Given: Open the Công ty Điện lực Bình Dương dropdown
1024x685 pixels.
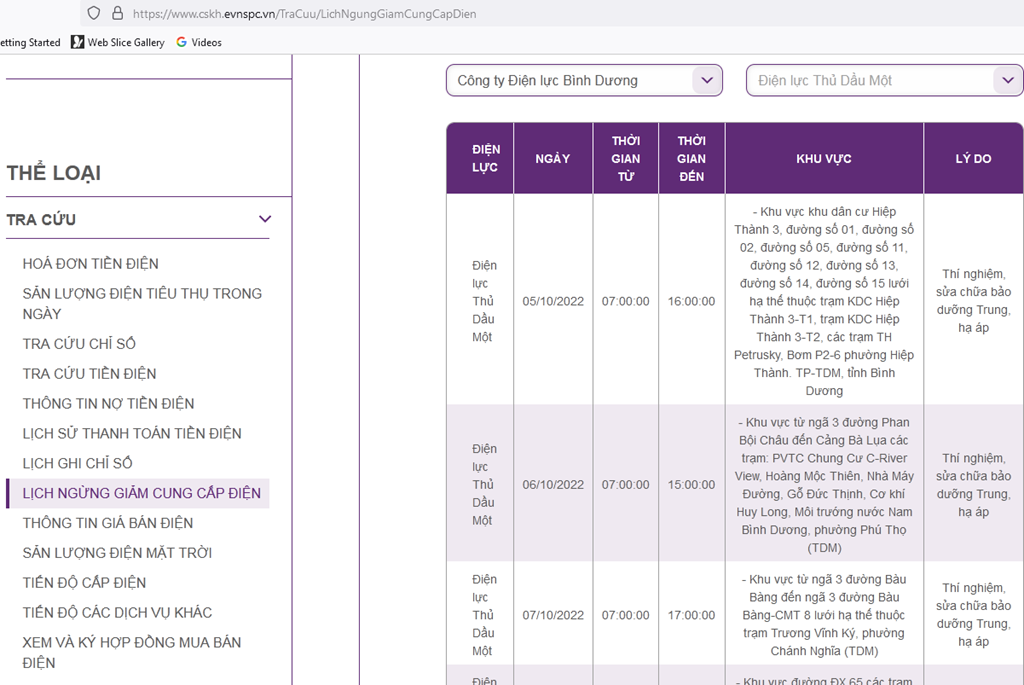Looking at the screenshot, I should pyautogui.click(x=584, y=80).
